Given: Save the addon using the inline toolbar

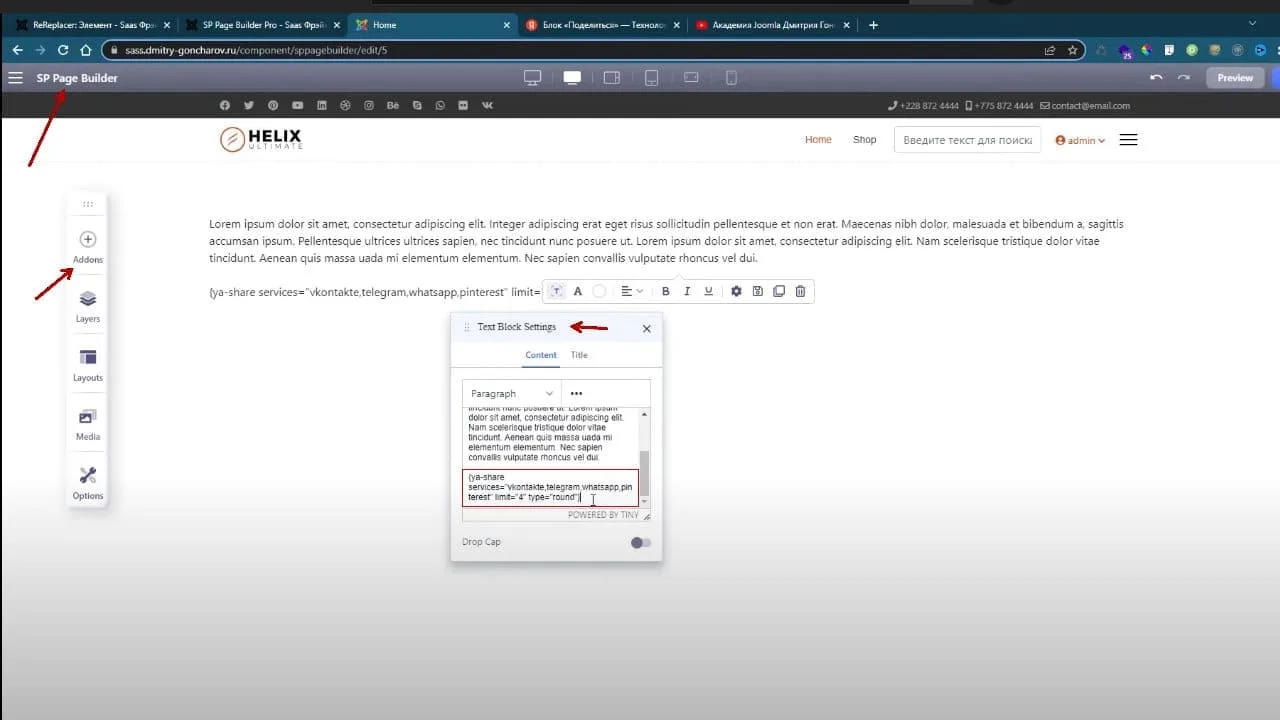Looking at the screenshot, I should (757, 291).
